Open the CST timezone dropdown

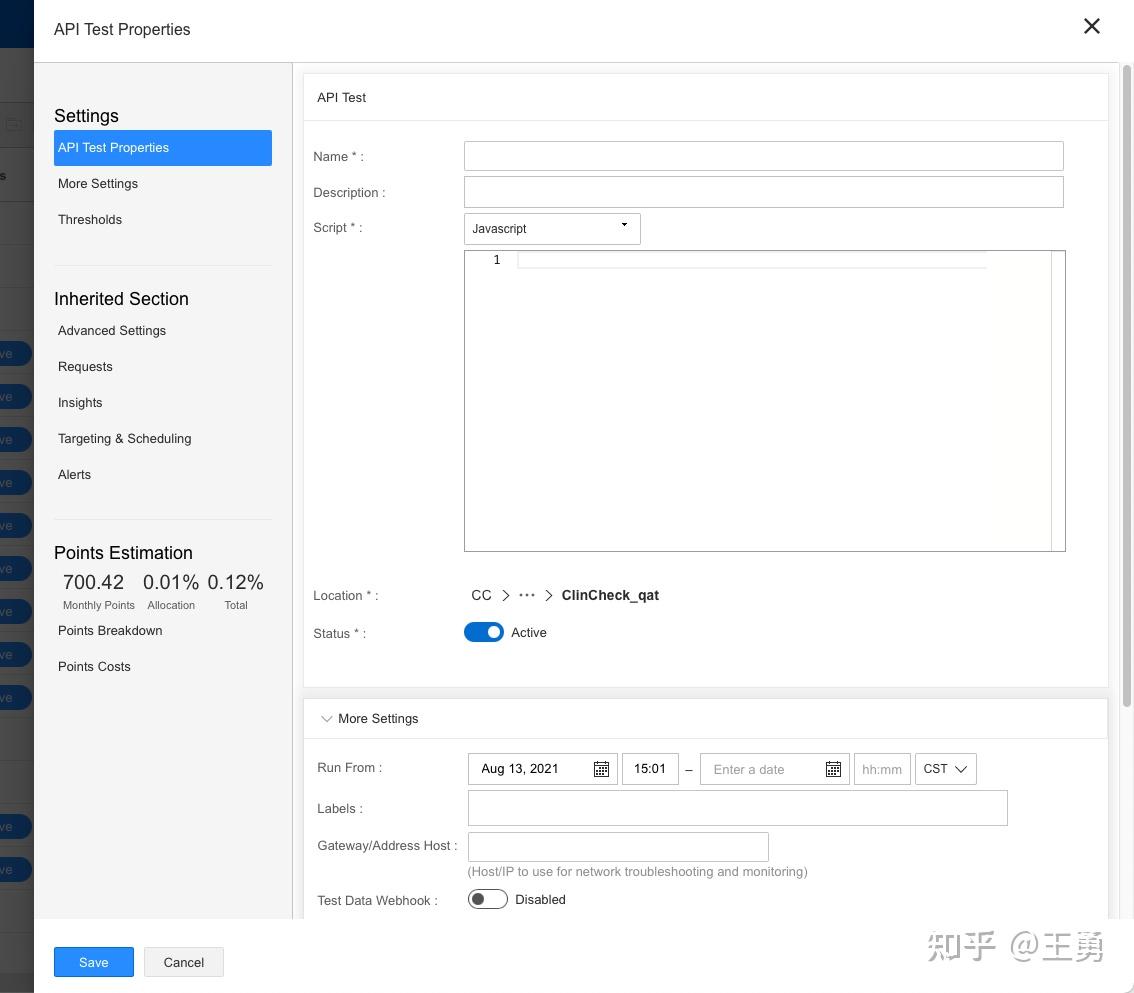pyautogui.click(x=944, y=768)
